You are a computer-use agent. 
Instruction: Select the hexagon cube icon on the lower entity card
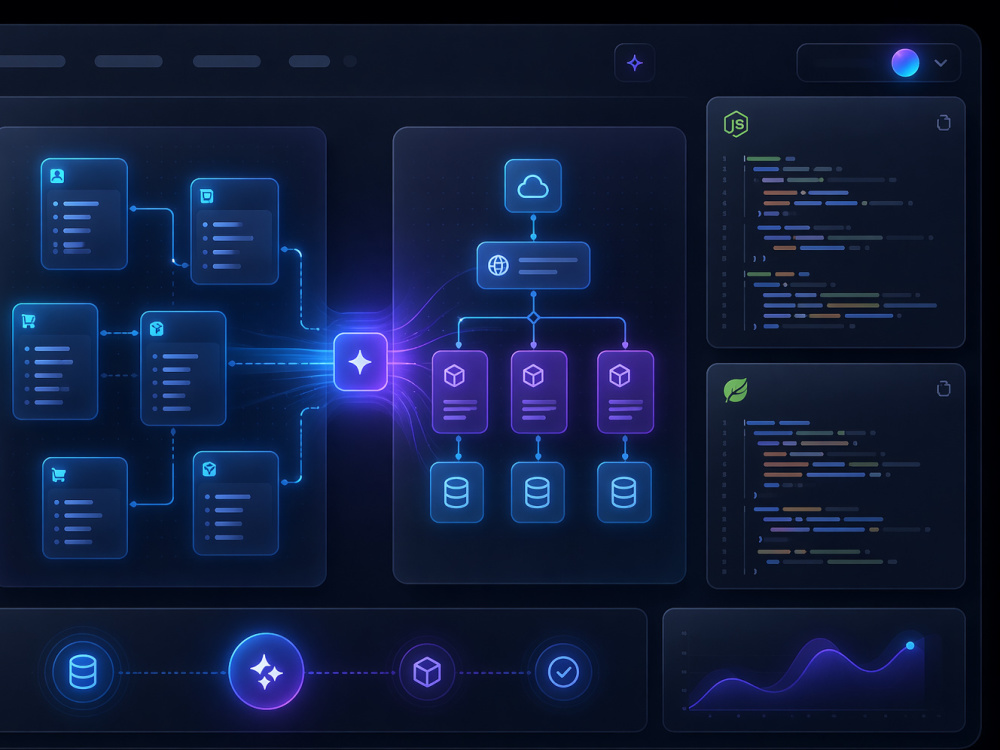pyautogui.click(x=209, y=469)
